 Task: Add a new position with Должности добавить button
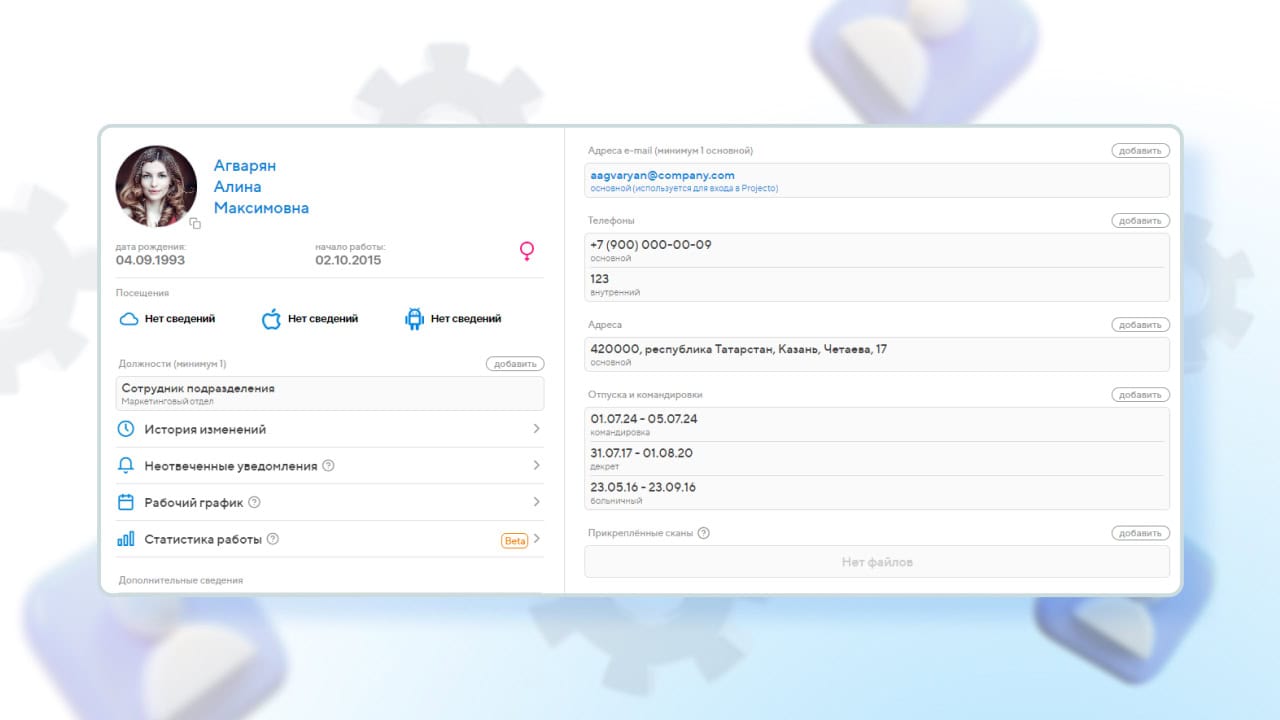tap(515, 364)
